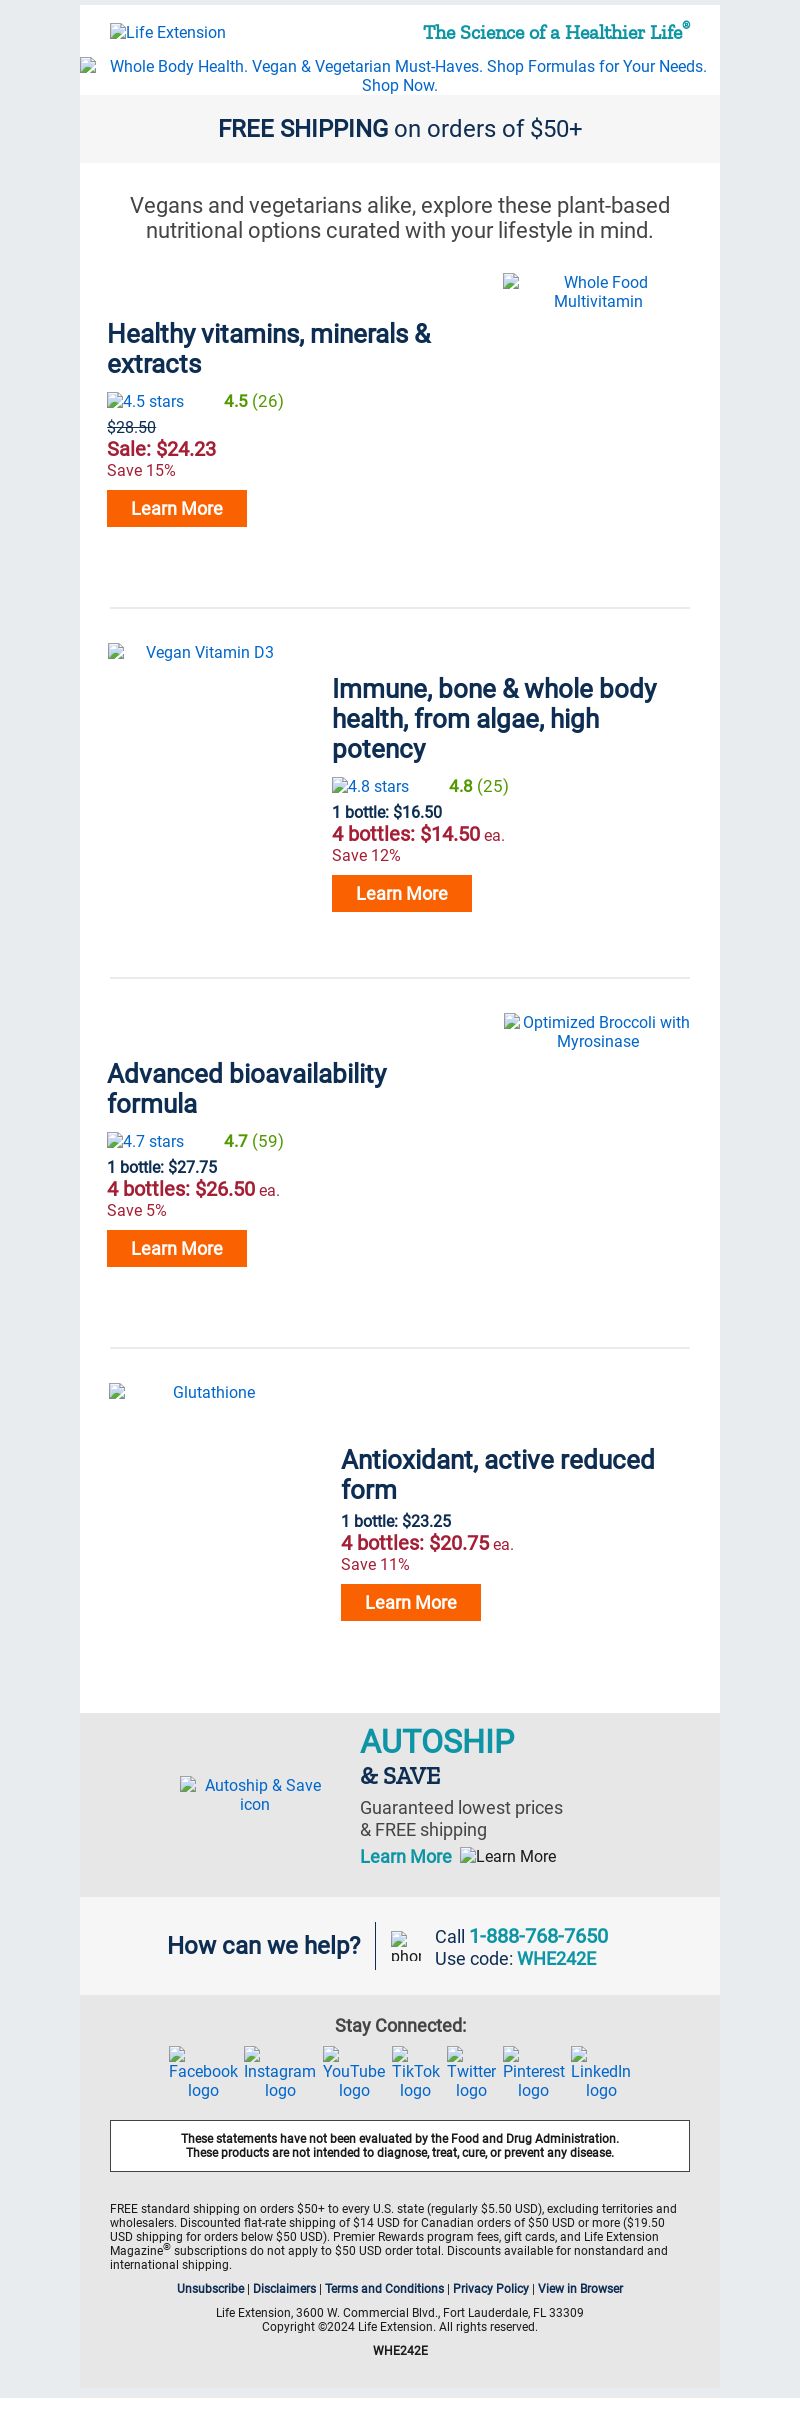Open the YouTube logo link
Screen dimensions: 800x2417
354,2073
